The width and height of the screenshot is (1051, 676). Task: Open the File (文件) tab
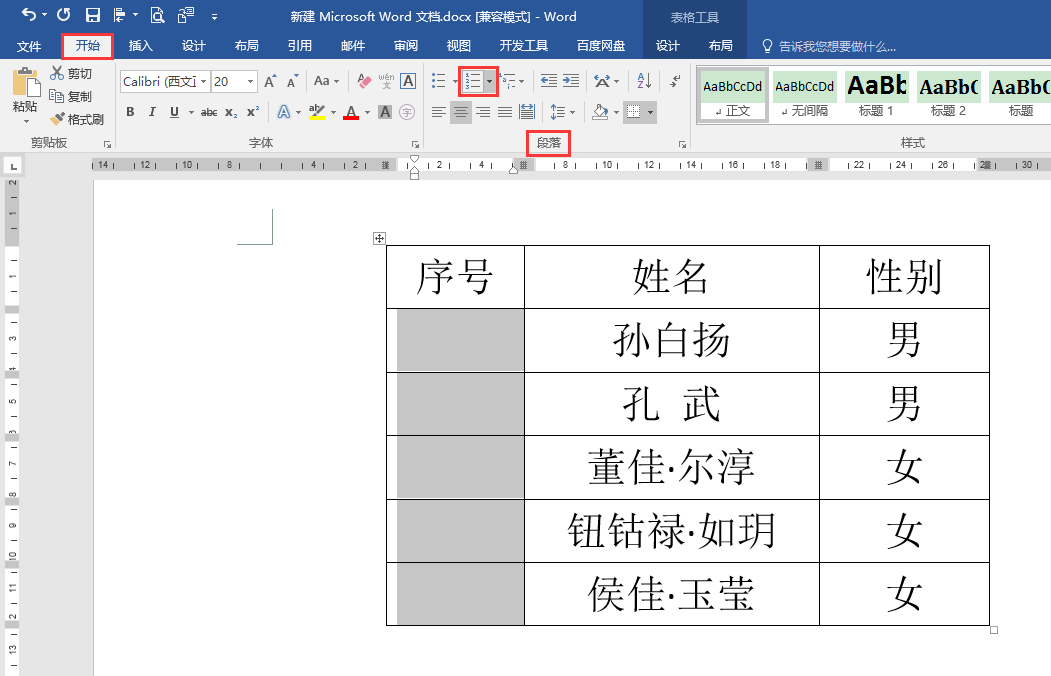[x=29, y=46]
